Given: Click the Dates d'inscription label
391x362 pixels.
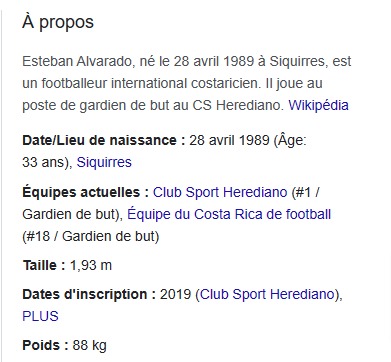Looking at the screenshot, I should coord(89,294).
